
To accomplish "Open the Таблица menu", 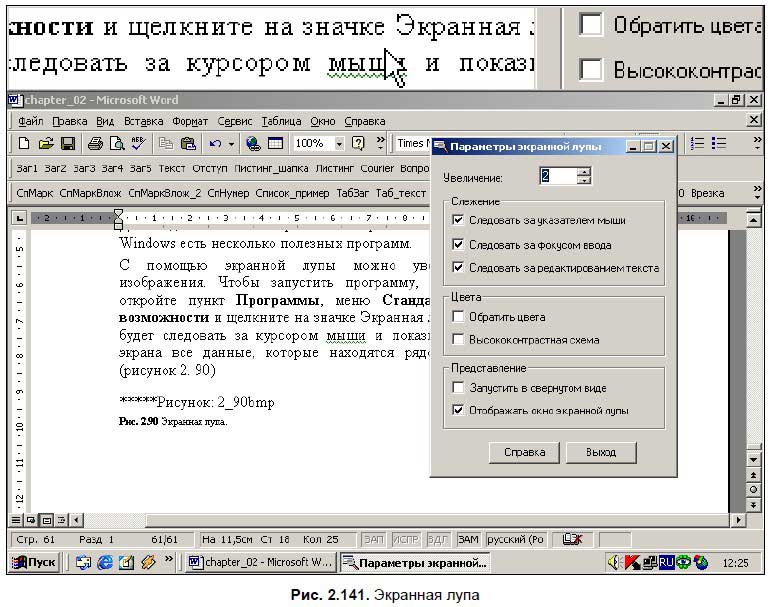I will click(281, 121).
